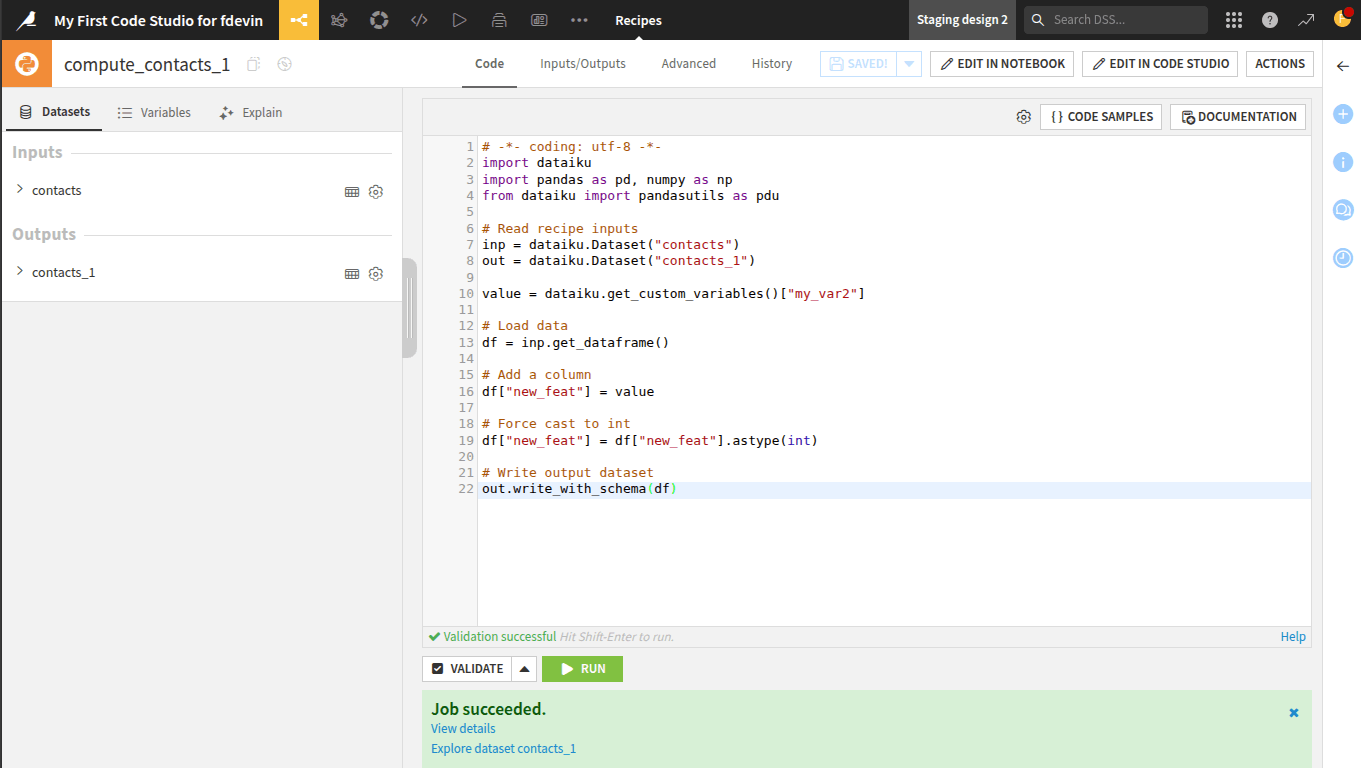The image size is (1361, 768).
Task: Explore the contacts dataset via its table icon
Action: (x=351, y=191)
